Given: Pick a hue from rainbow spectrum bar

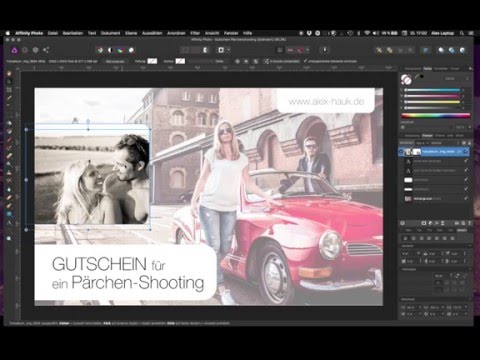Looking at the screenshot, I should (436, 116).
